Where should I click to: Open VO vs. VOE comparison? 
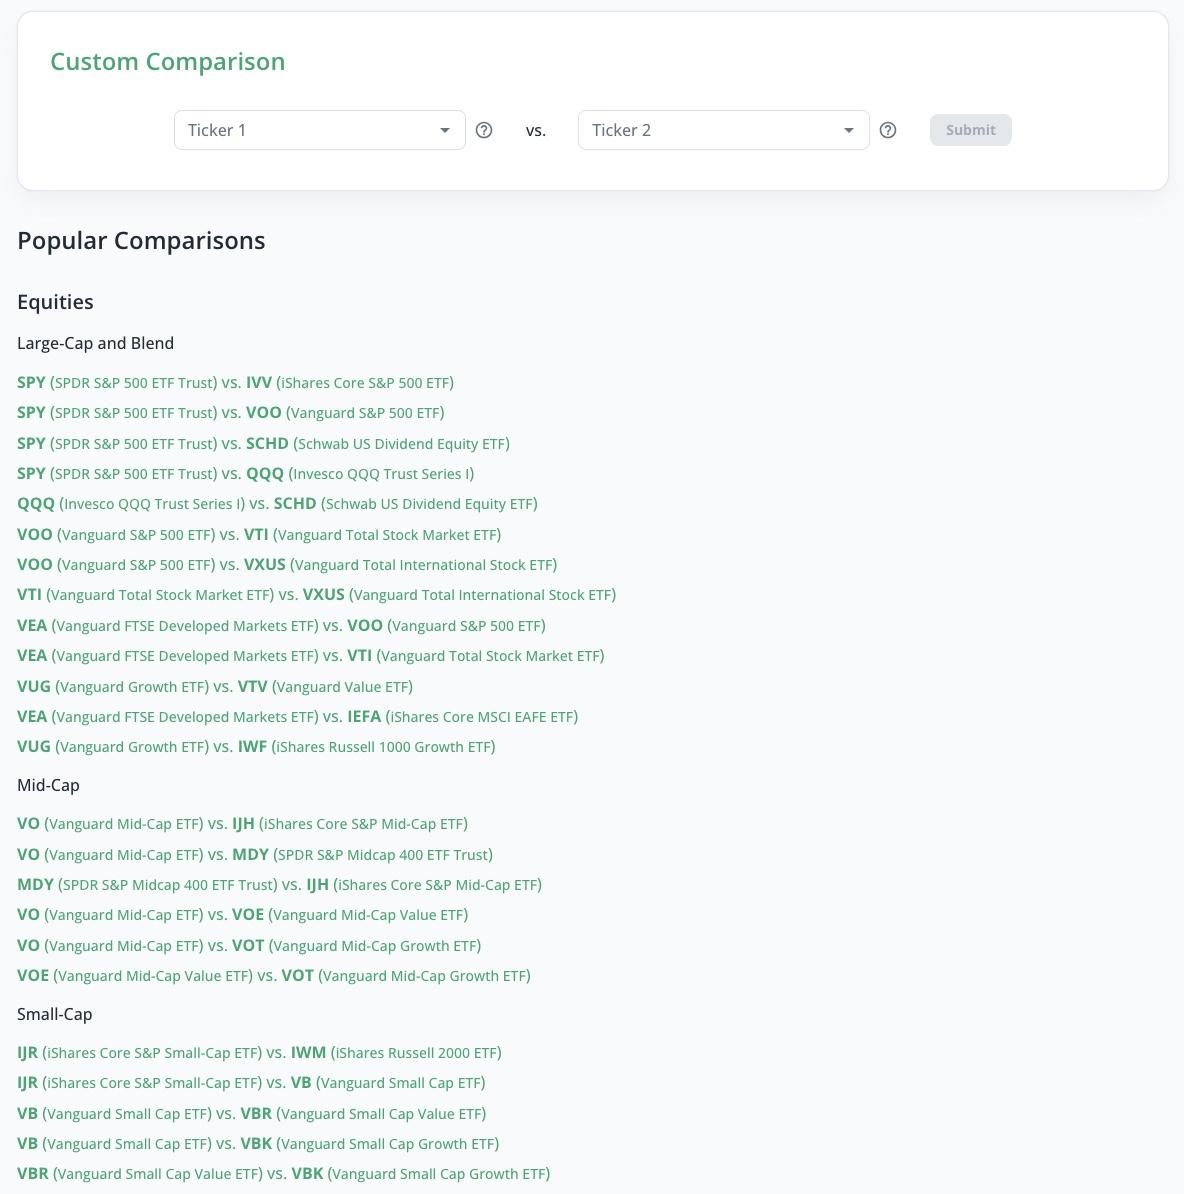point(242,915)
